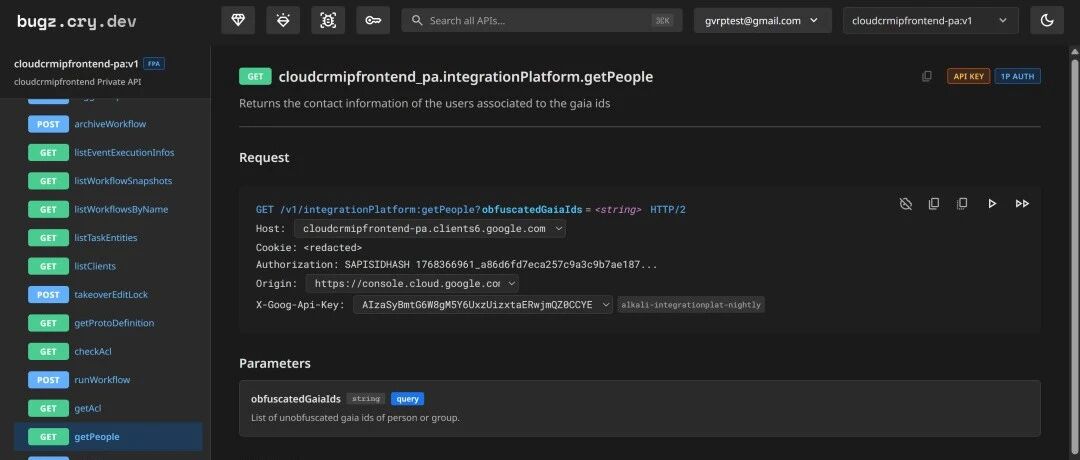Click the <string> placeholder in request URL

pyautogui.click(x=618, y=209)
